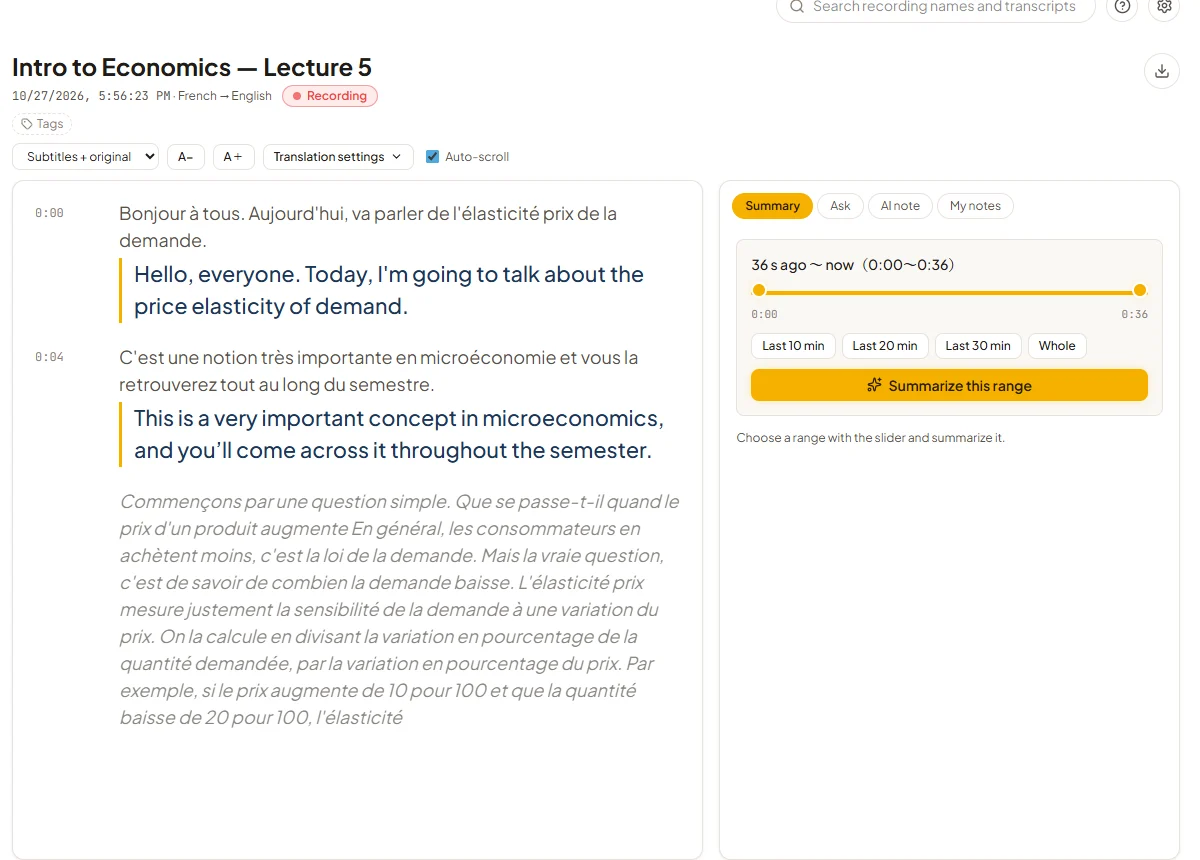
Task: Click the download transcript icon
Action: click(x=1162, y=71)
